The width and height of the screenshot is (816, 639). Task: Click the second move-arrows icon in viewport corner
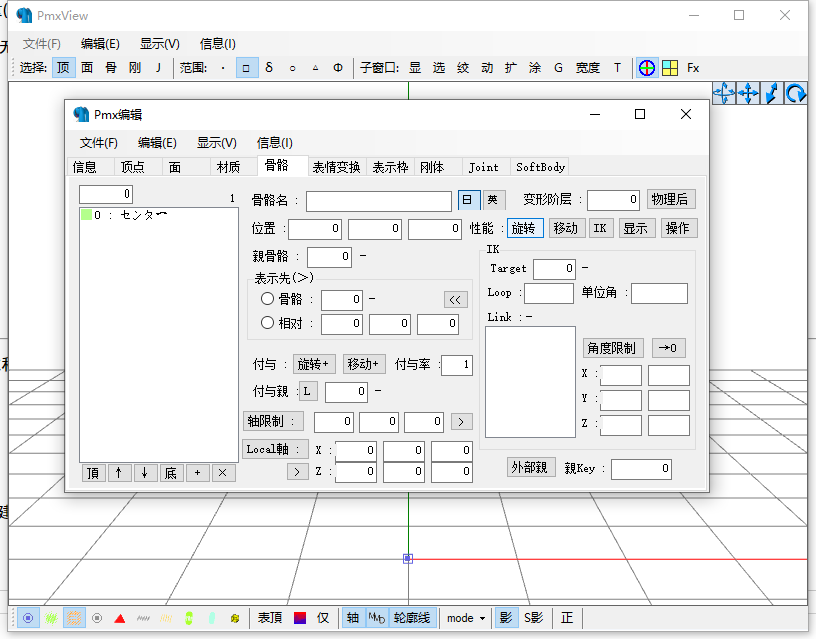(x=748, y=94)
